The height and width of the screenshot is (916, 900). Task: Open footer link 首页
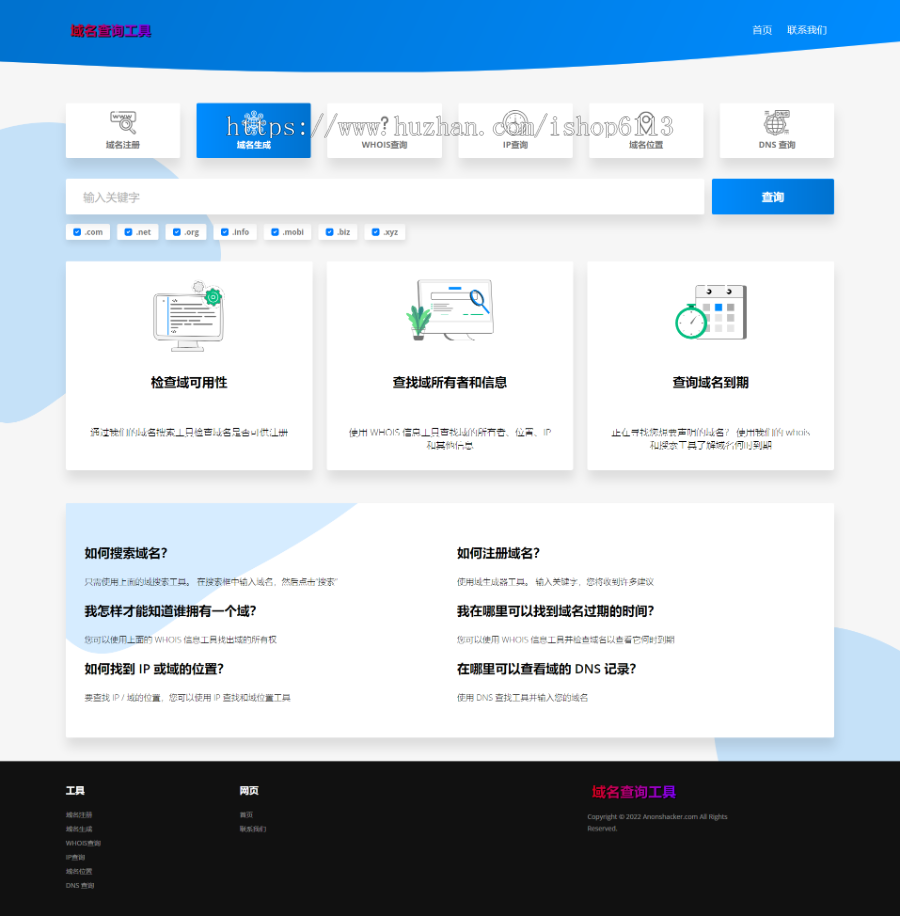246,815
